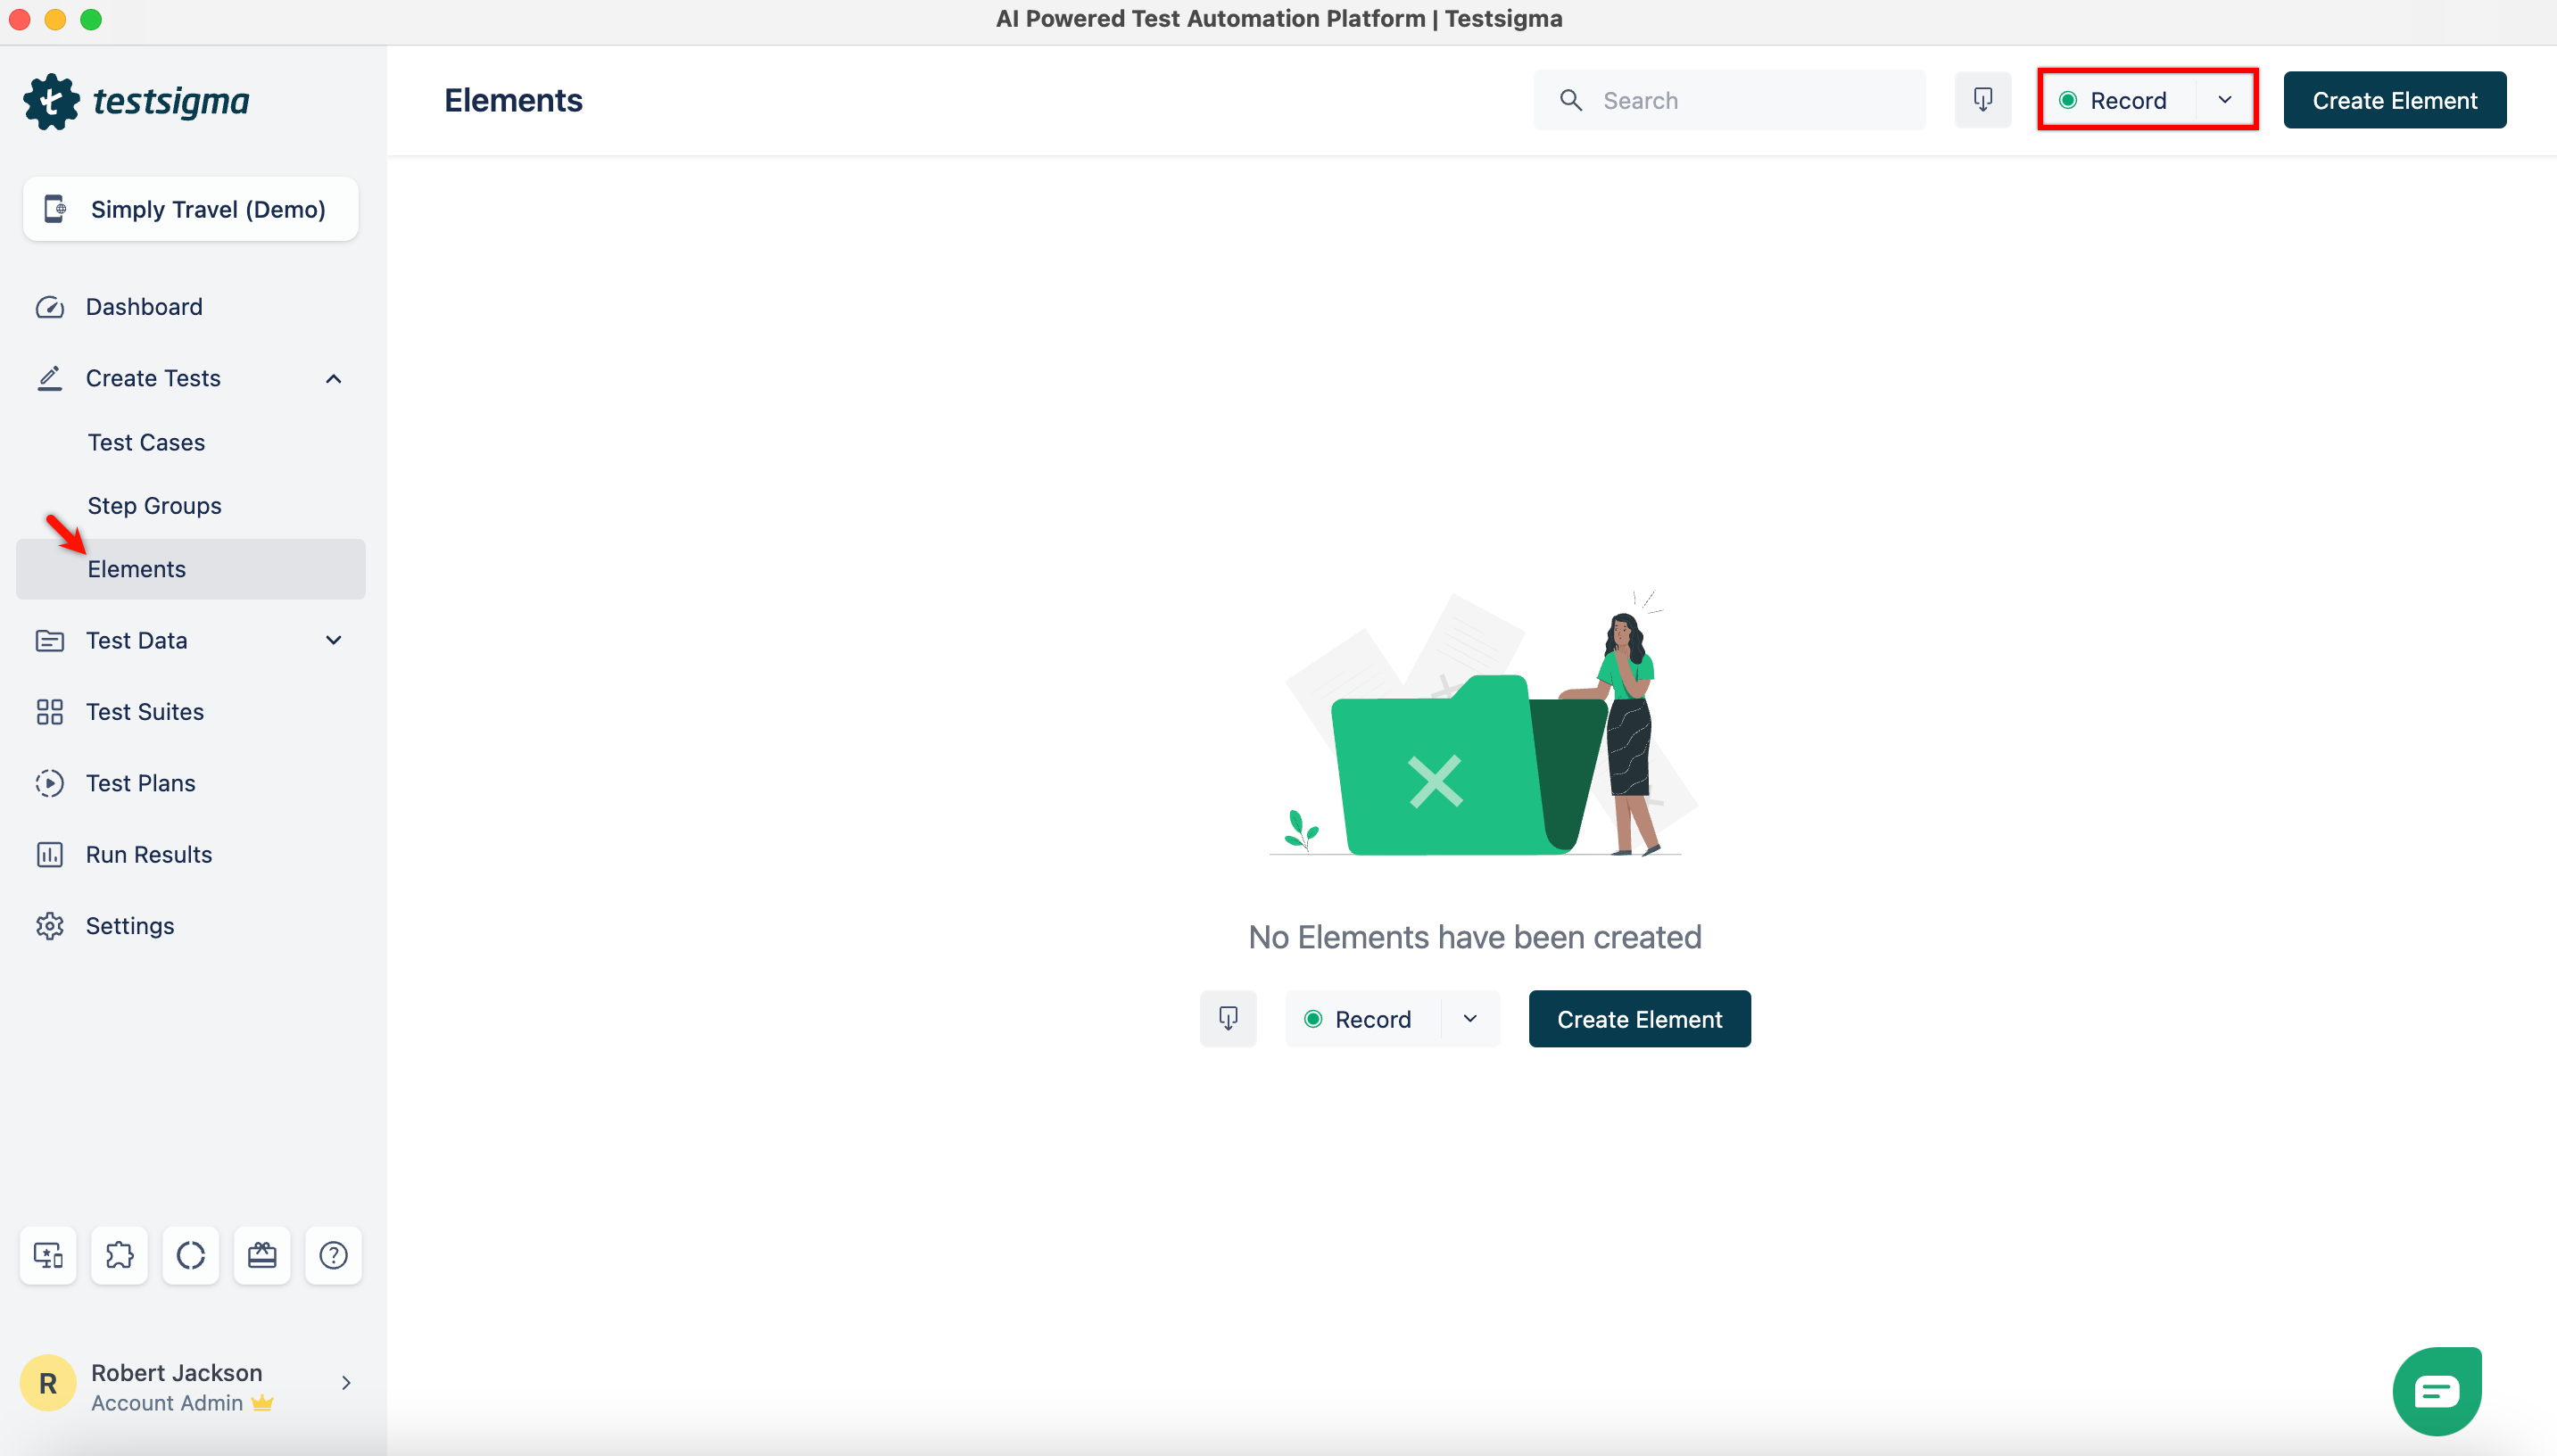Open the help question mark icon
This screenshot has height=1456, width=2557.
pos(333,1255)
